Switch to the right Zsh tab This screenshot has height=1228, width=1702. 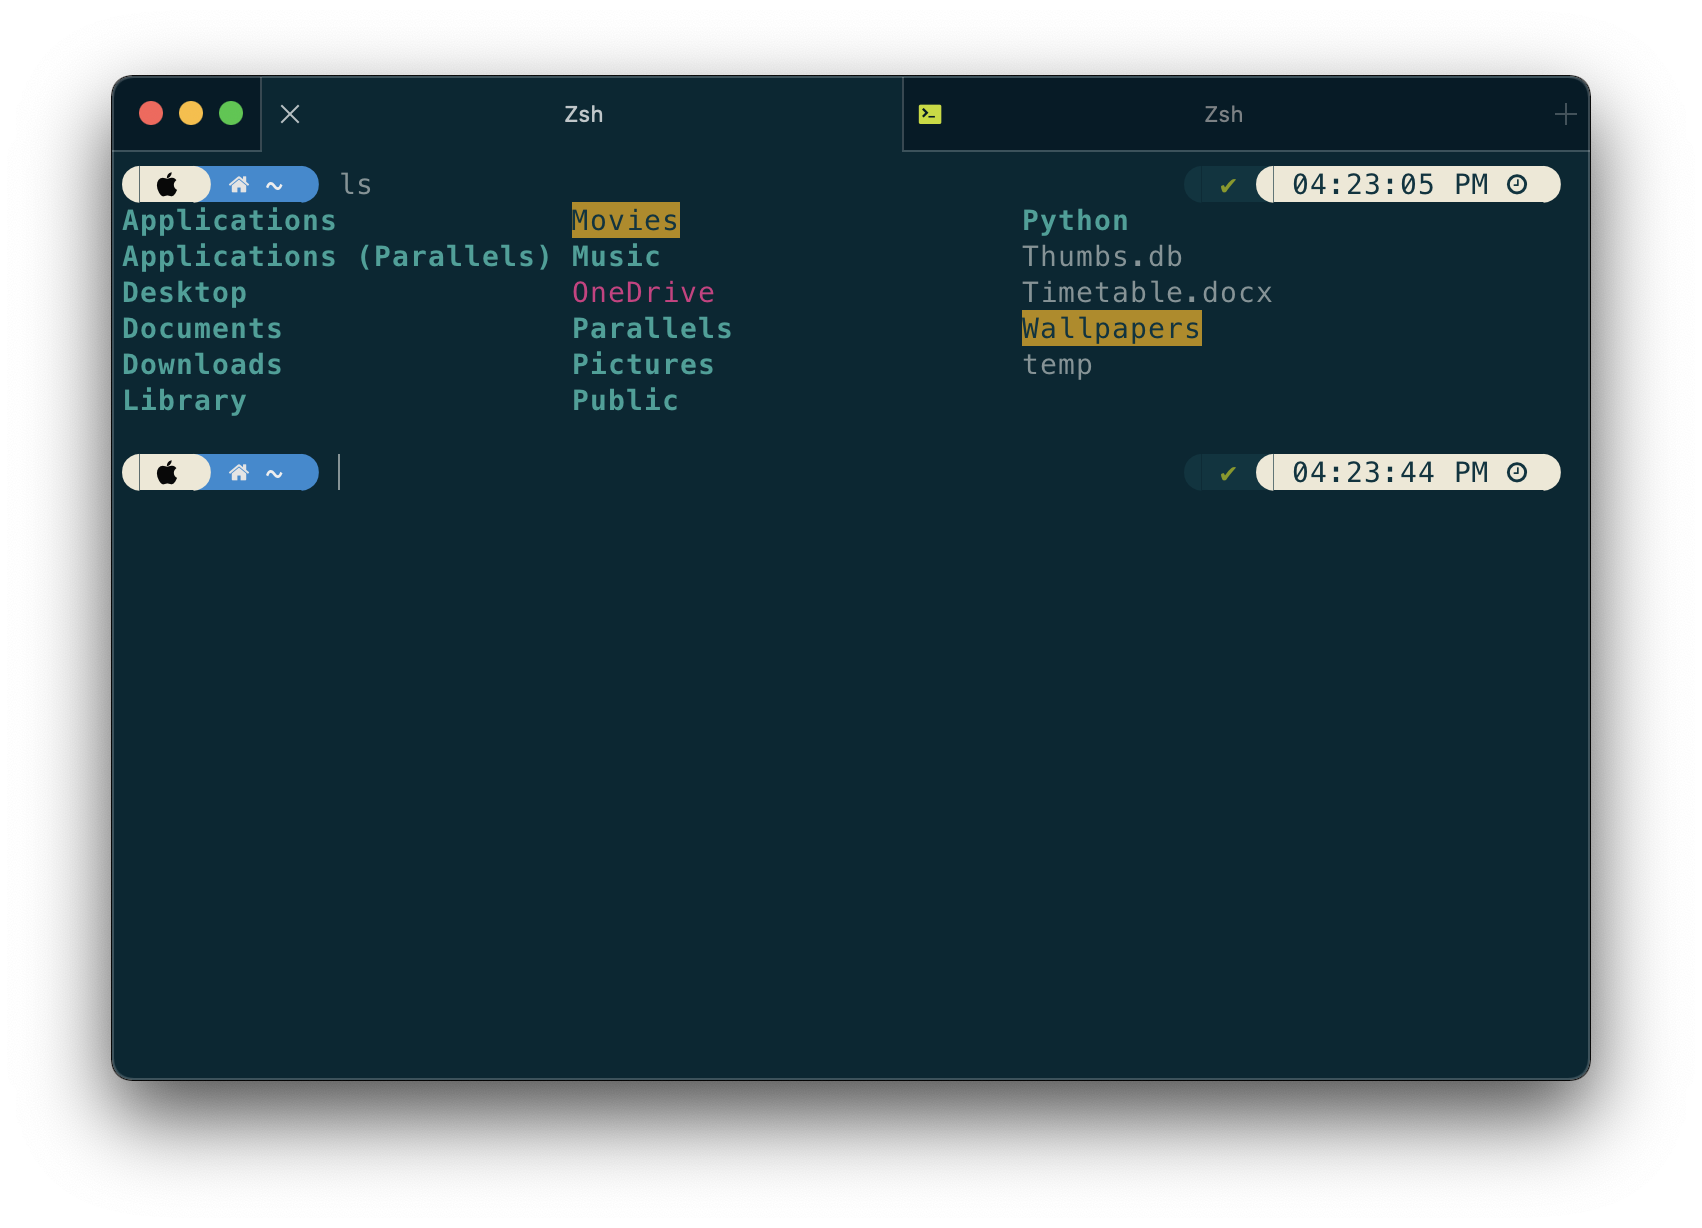pyautogui.click(x=1224, y=114)
